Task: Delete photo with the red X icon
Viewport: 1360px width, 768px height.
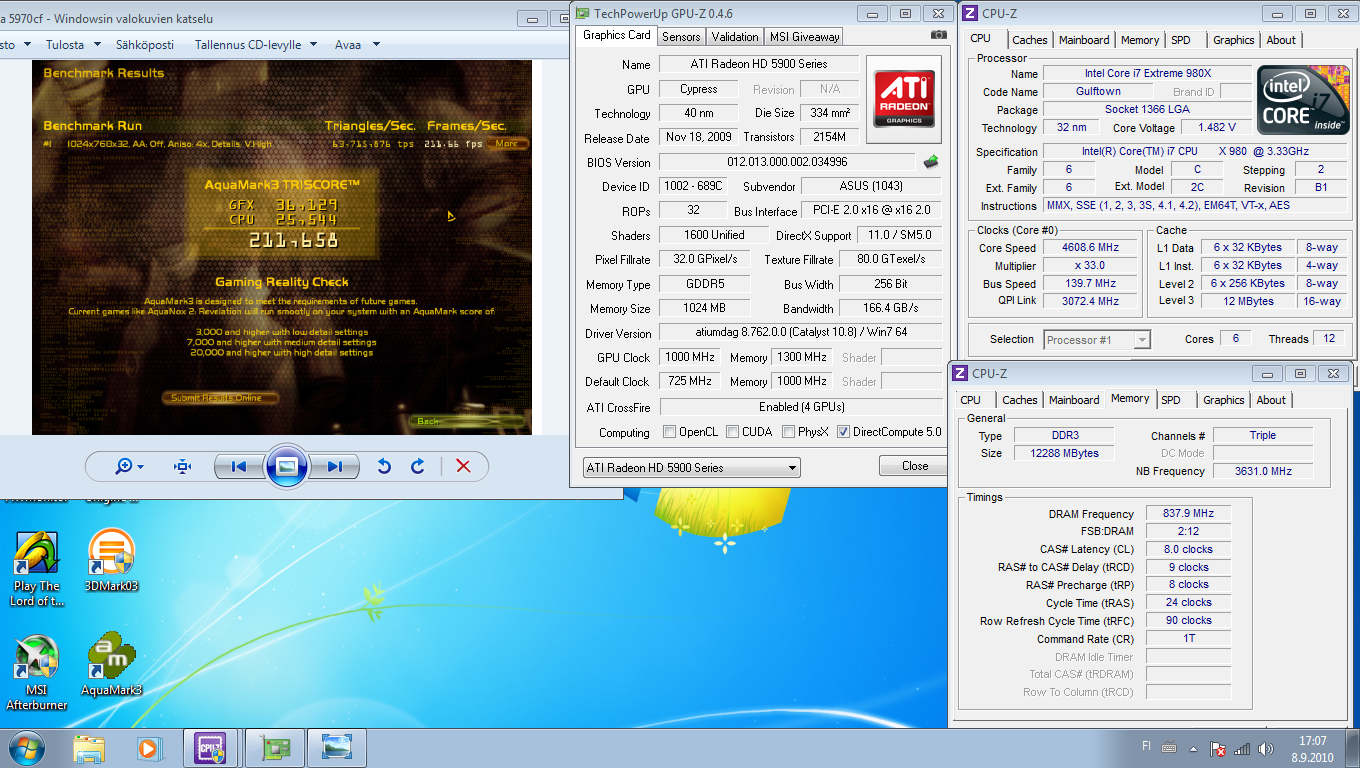Action: [463, 466]
